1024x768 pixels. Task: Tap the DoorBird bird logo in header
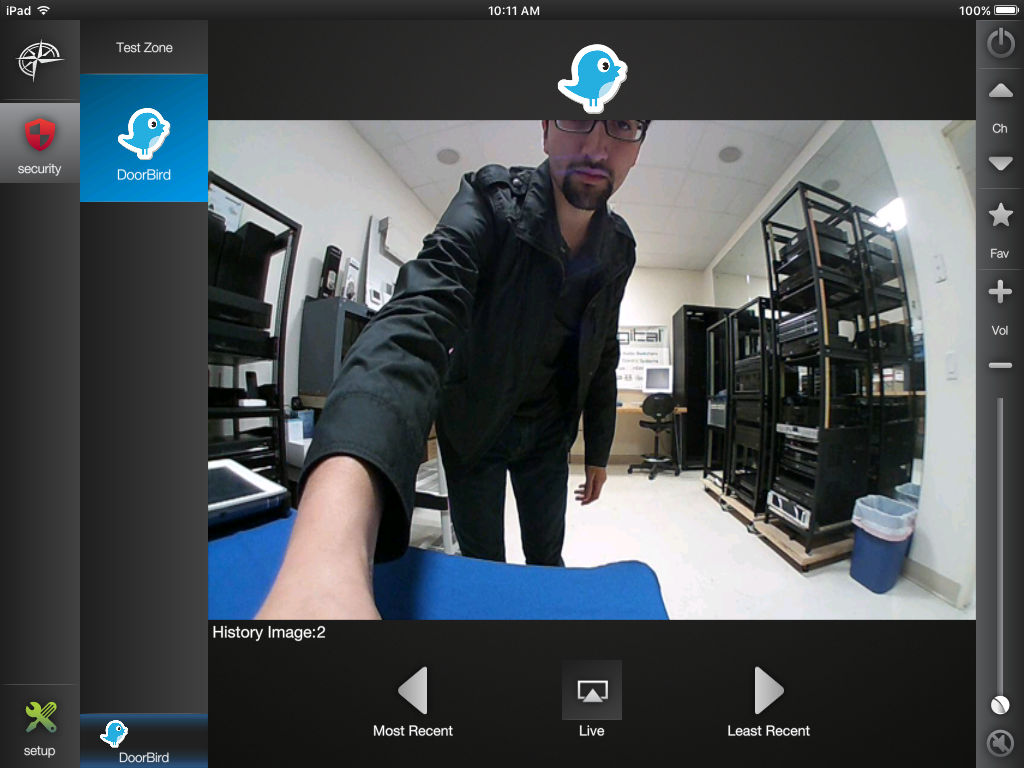tap(592, 78)
